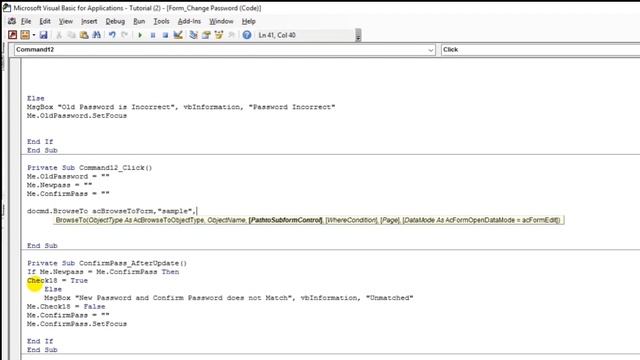Viewport: 640px width, 360px height.
Task: Open the Run menu
Action: 139,21
